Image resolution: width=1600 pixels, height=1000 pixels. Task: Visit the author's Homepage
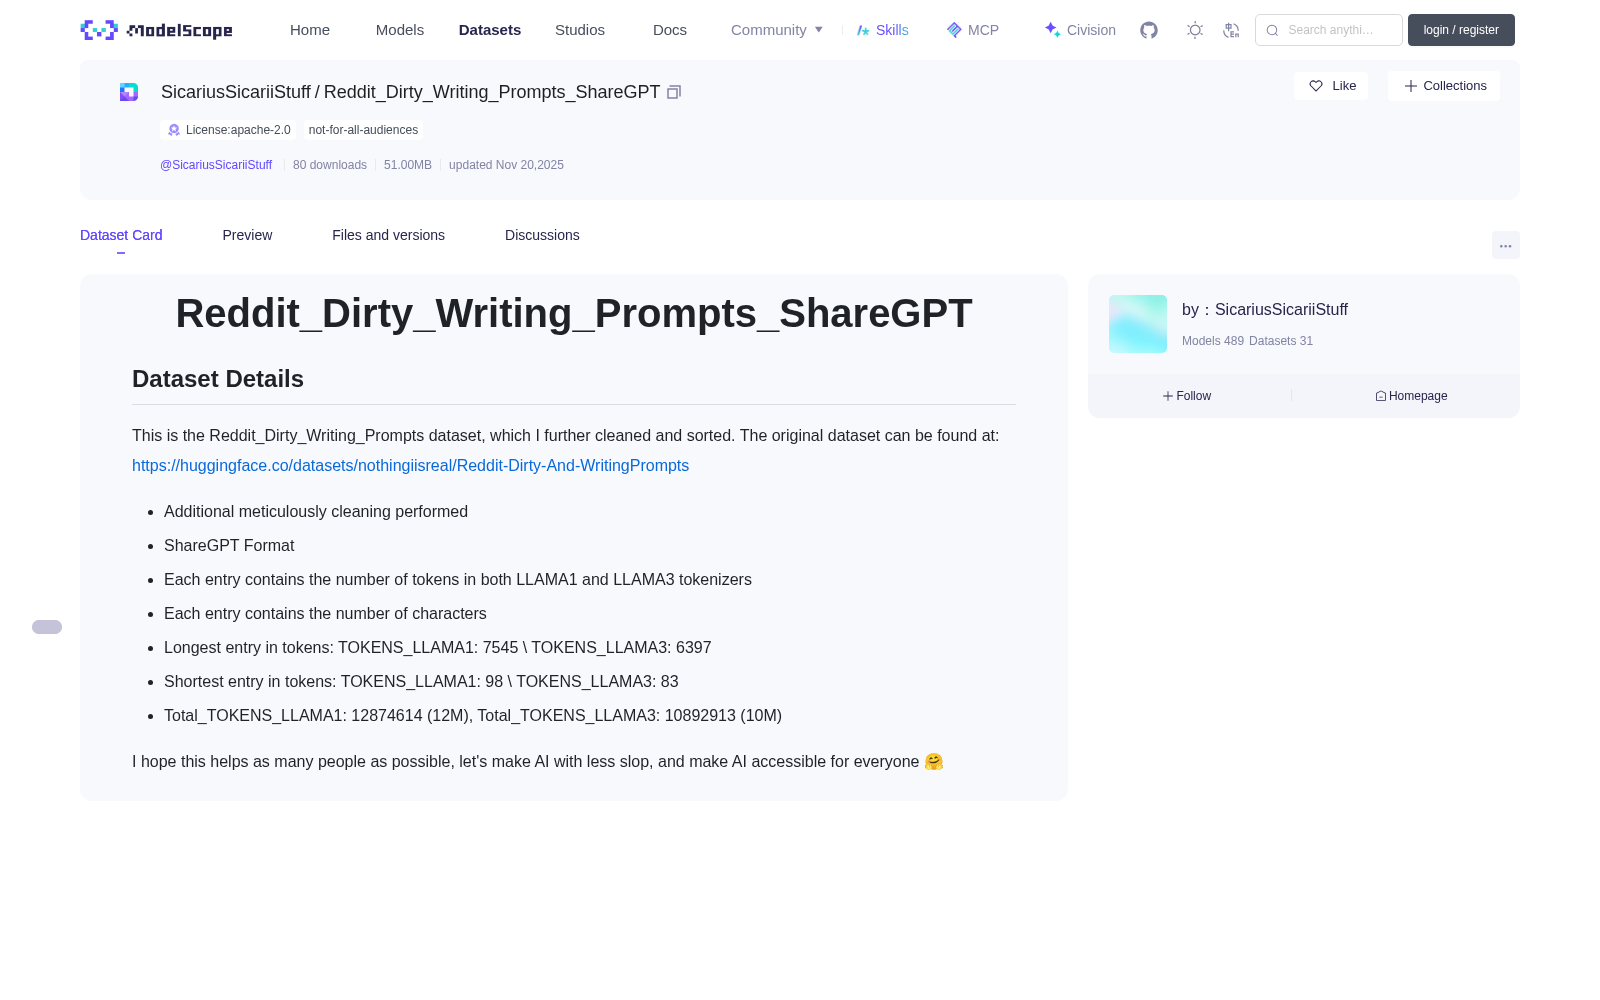[1411, 396]
